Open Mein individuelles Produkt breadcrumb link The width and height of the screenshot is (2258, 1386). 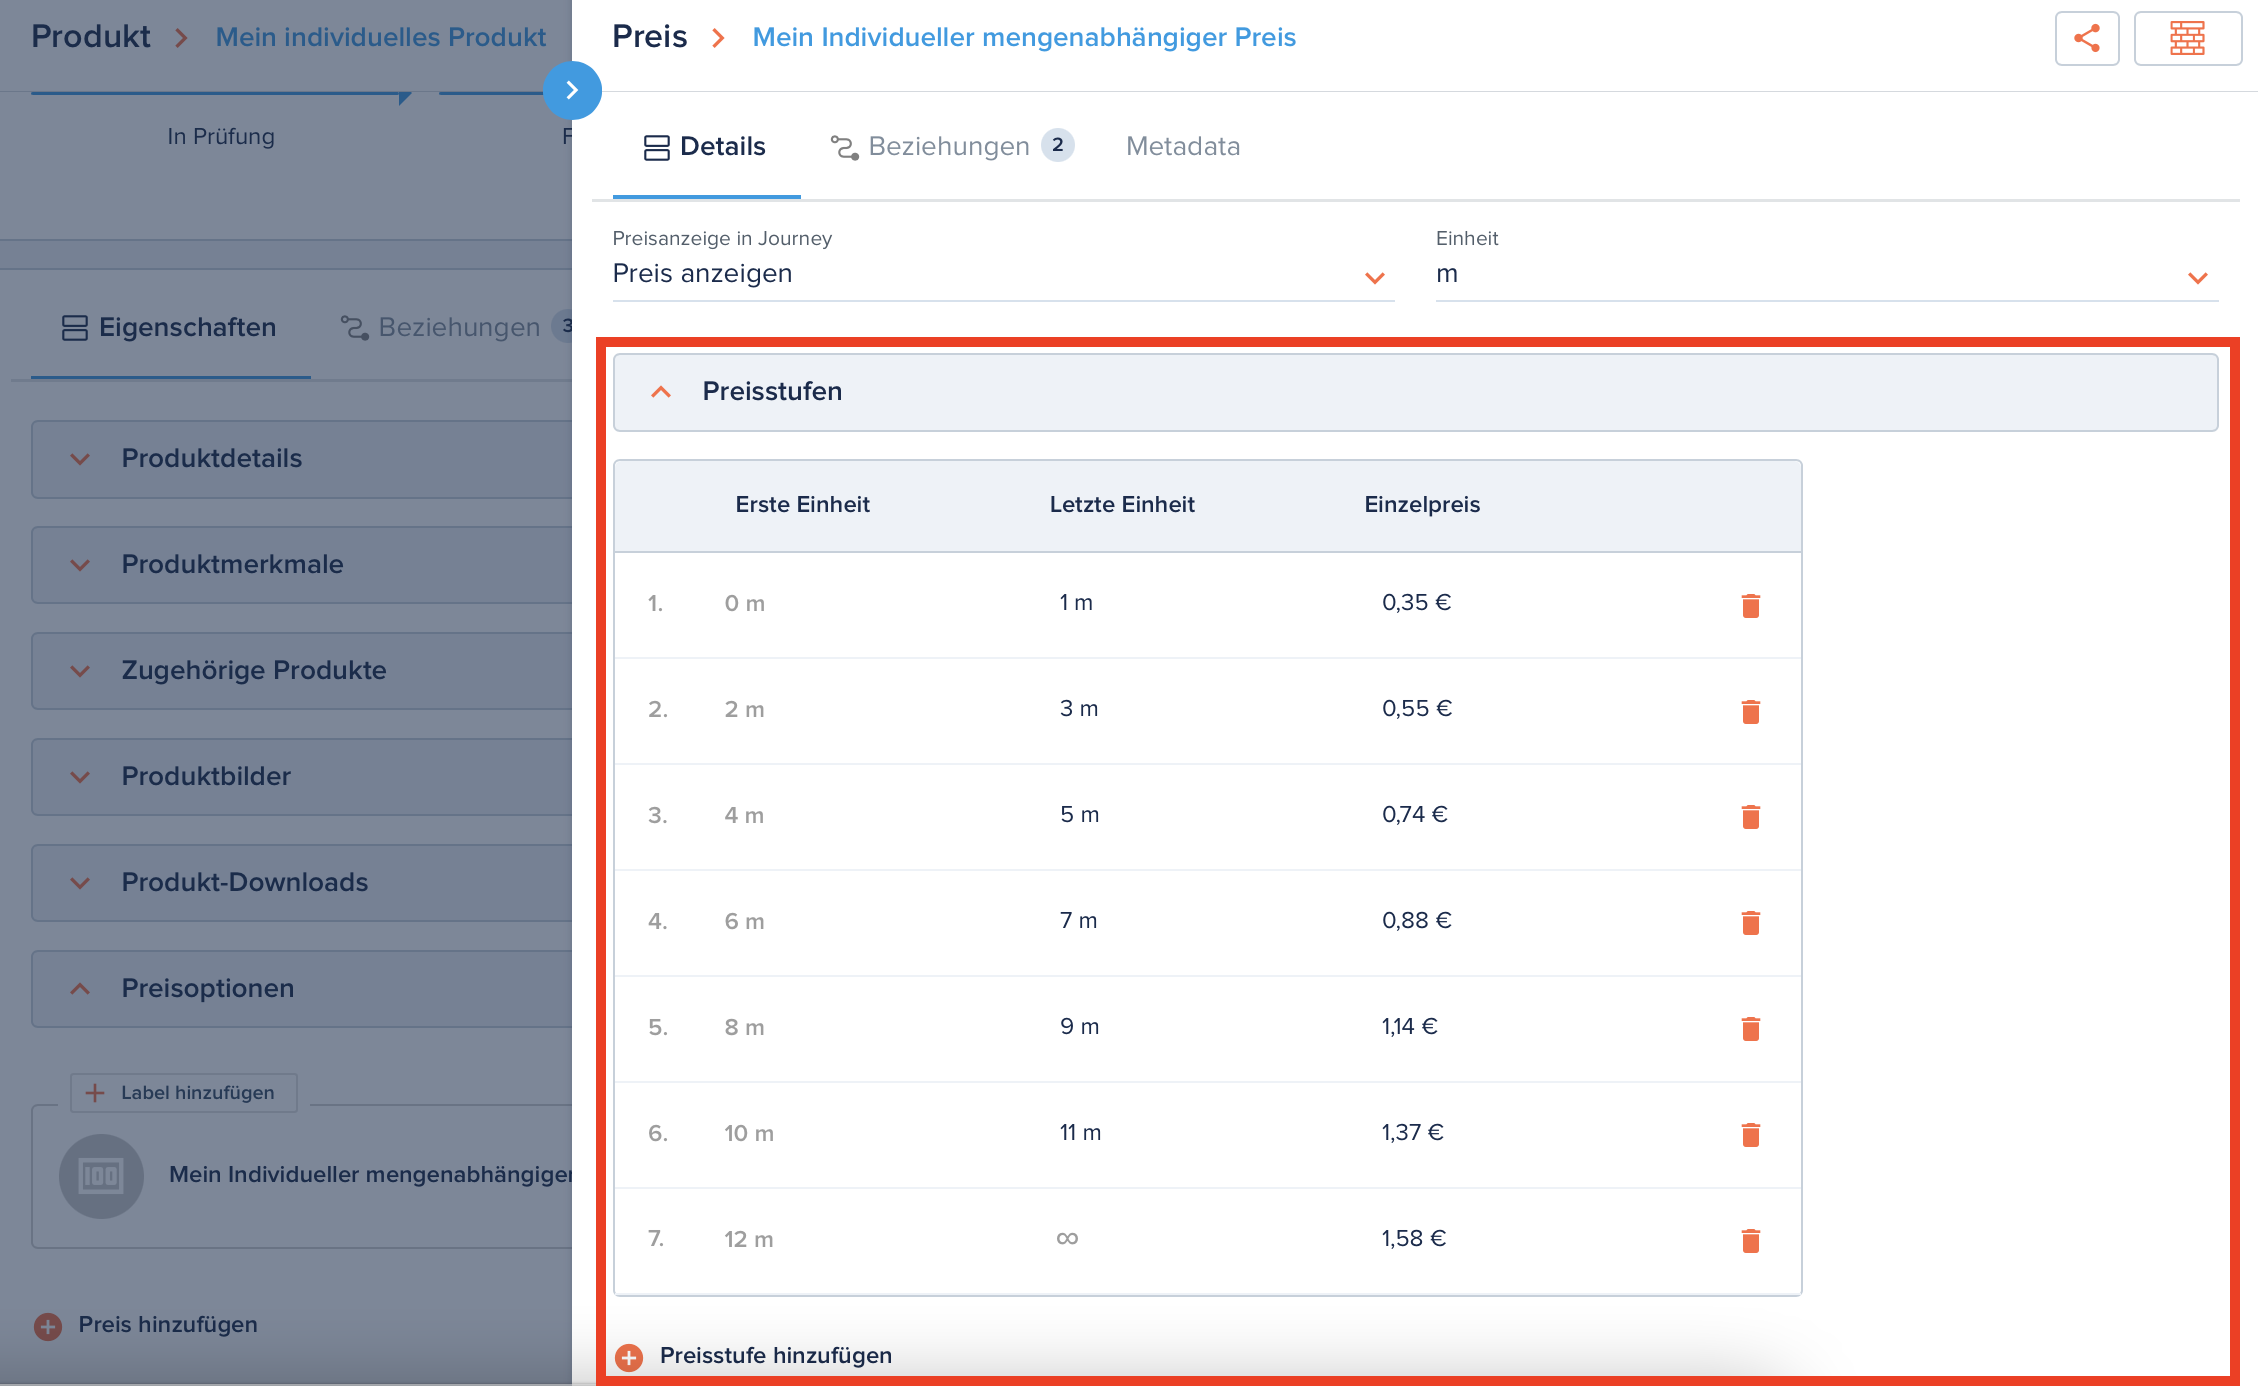pyautogui.click(x=381, y=37)
